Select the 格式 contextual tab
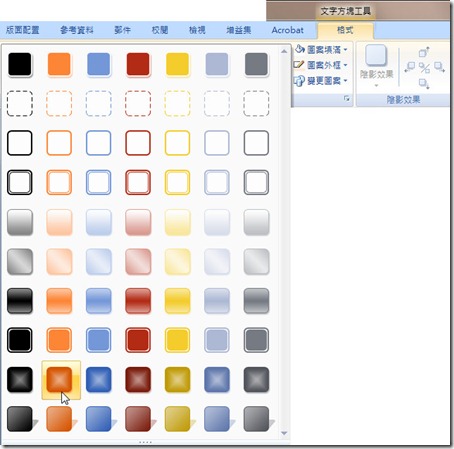Viewport: 454px width, 449px height. (x=345, y=30)
